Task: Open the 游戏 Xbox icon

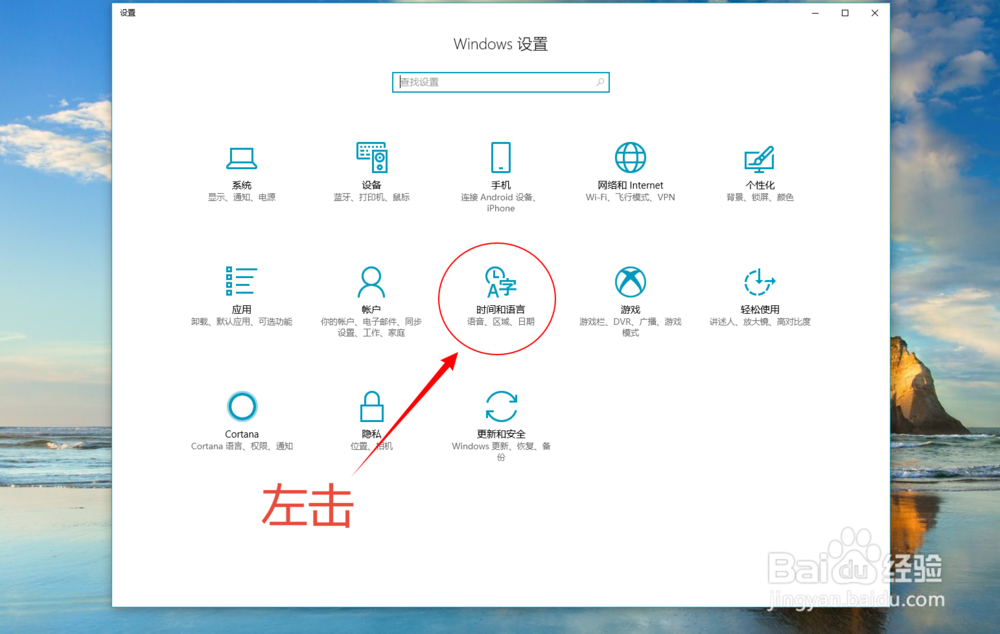Action: coord(630,282)
